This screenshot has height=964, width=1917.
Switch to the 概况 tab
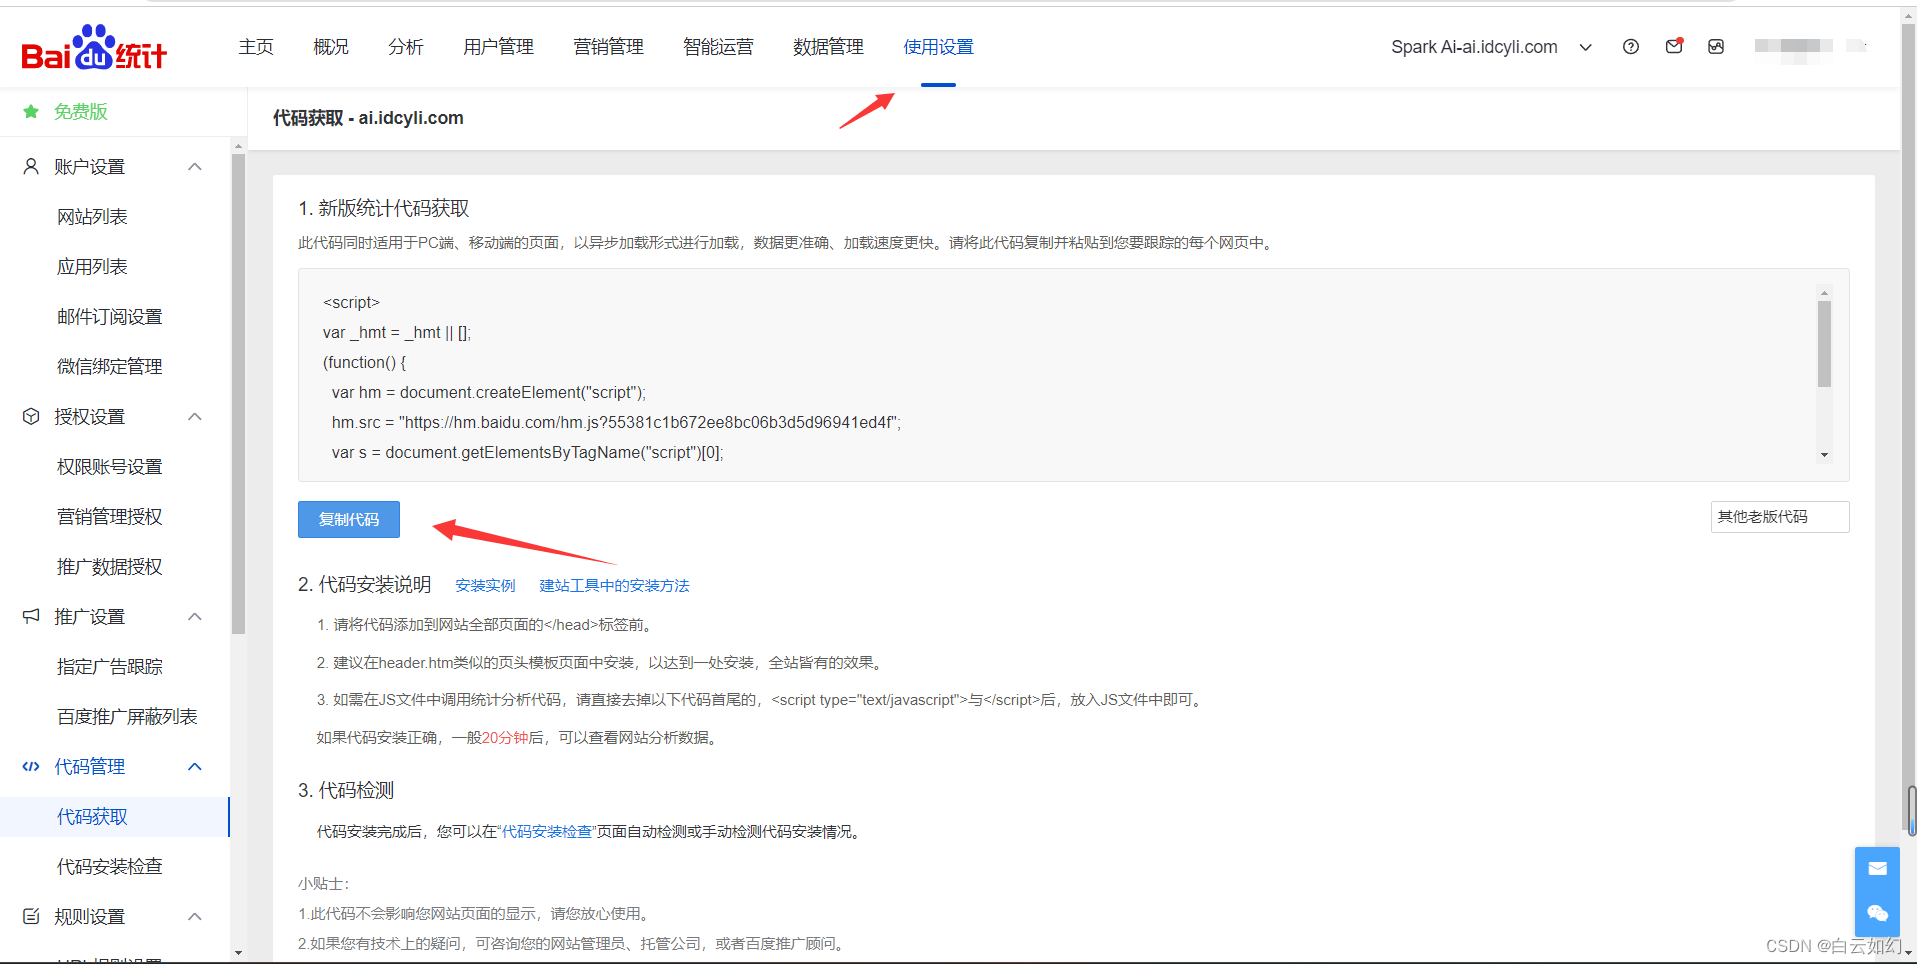(331, 47)
